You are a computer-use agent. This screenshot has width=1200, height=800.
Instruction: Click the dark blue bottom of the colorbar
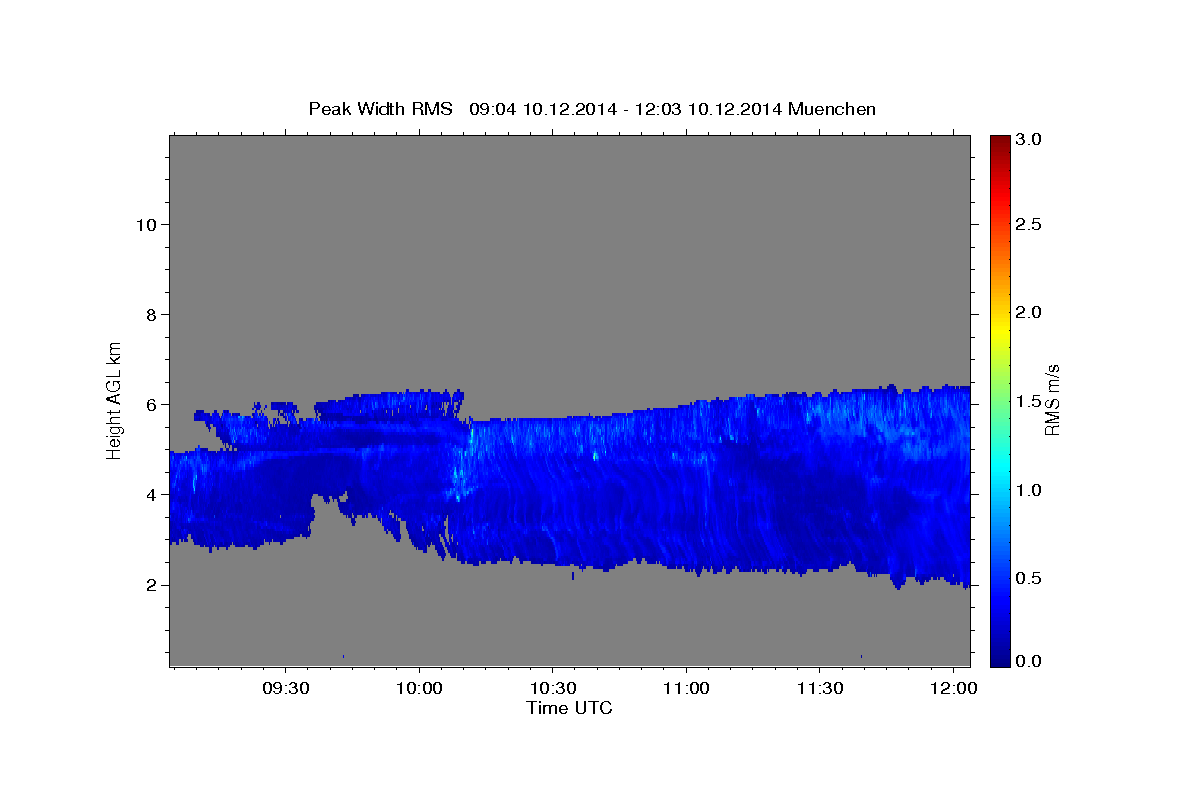point(999,658)
